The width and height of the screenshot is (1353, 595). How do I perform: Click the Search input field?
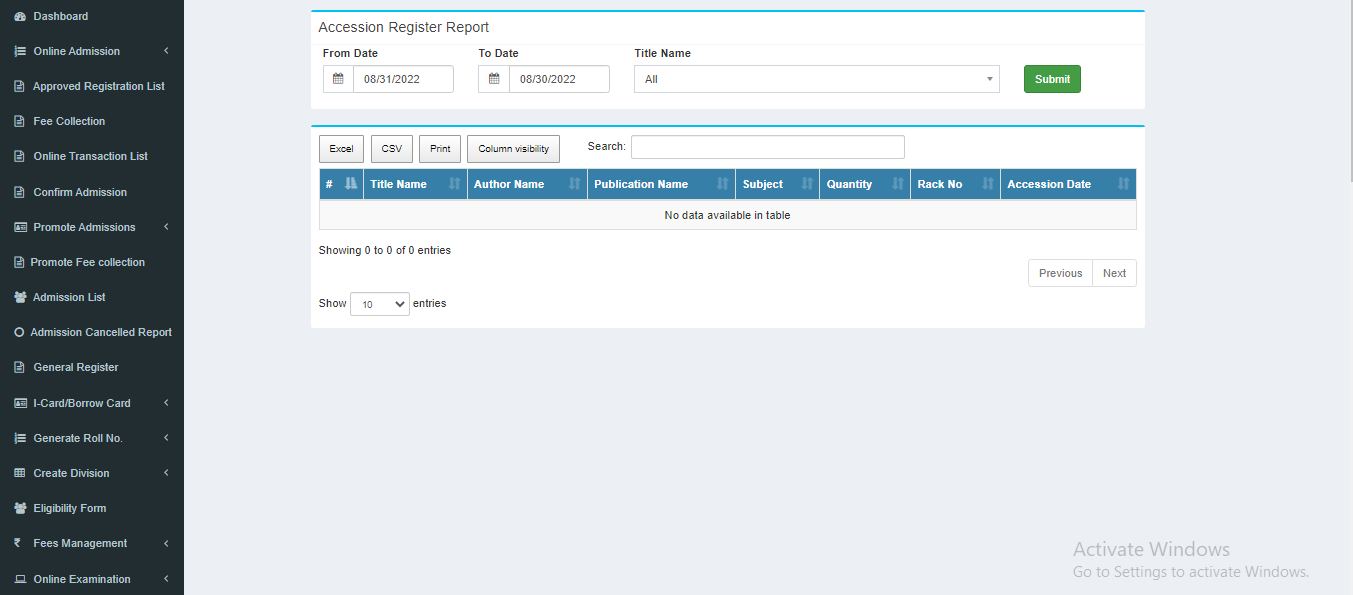pos(767,147)
